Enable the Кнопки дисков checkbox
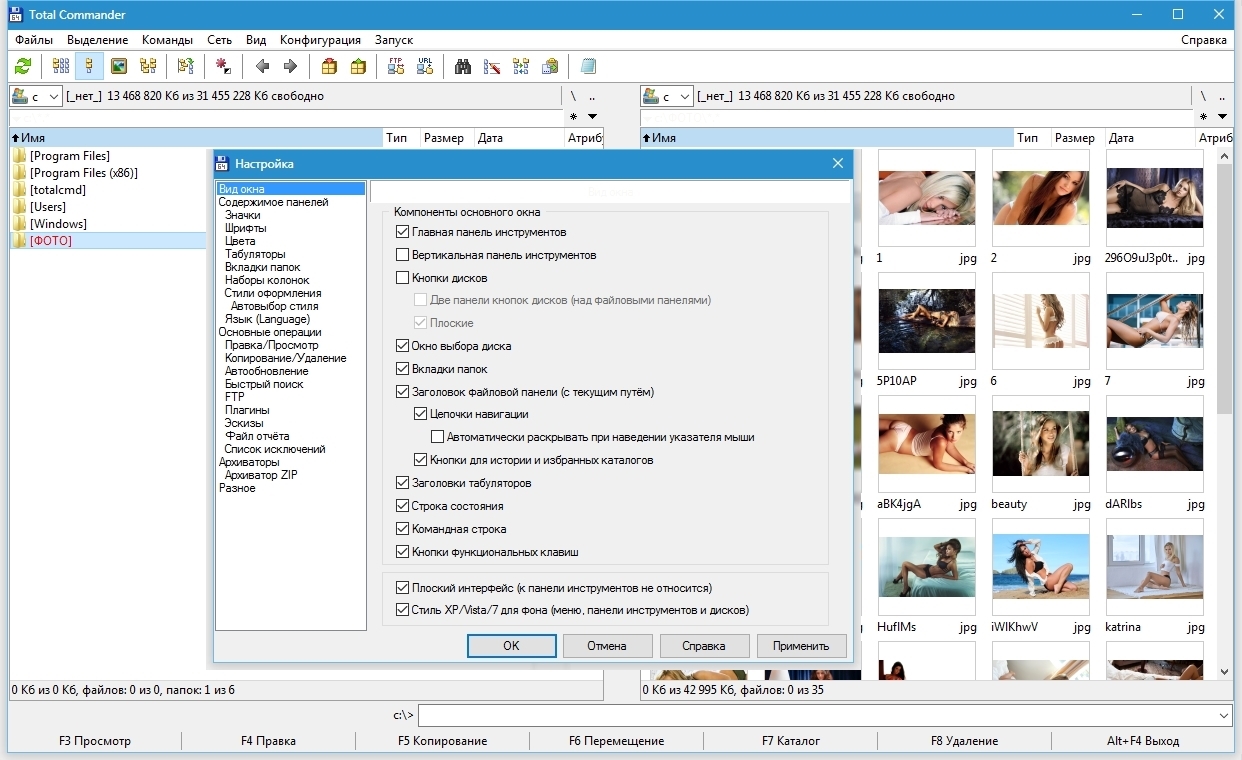 tap(403, 278)
